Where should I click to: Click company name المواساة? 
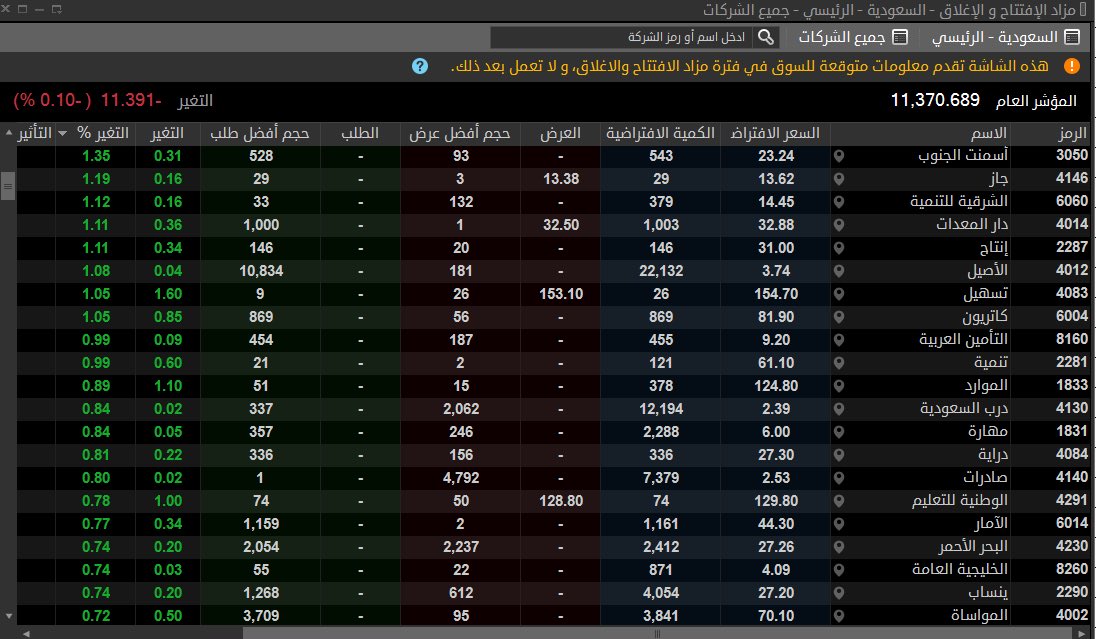(979, 616)
